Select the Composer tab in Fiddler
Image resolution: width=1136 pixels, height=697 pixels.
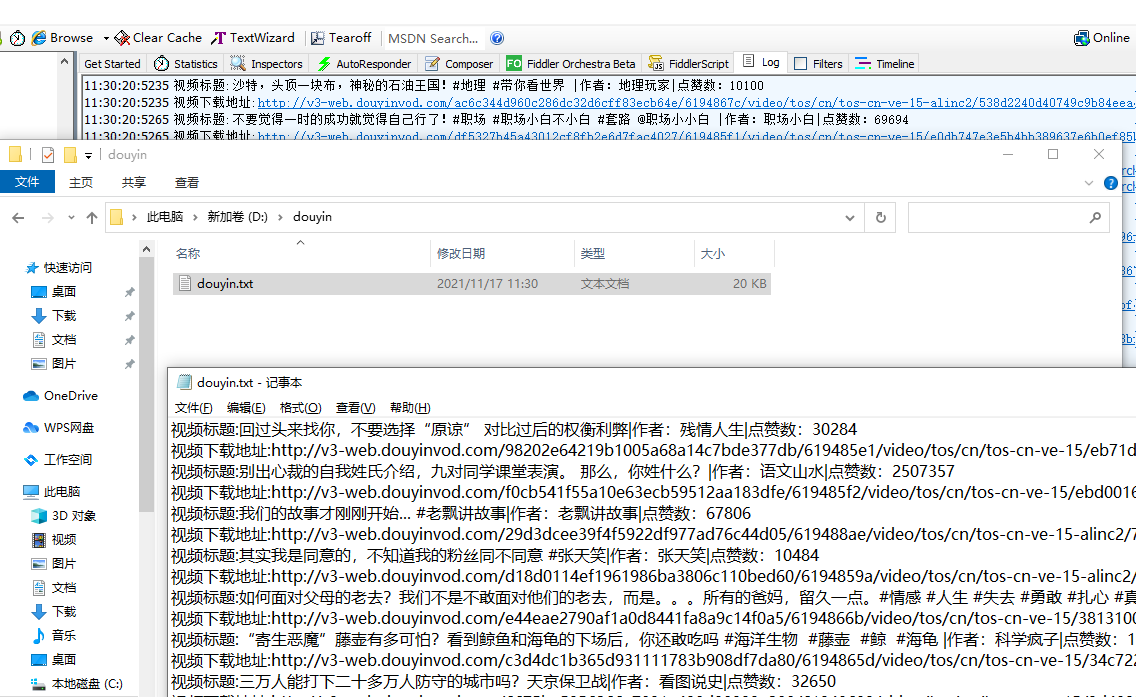(459, 64)
